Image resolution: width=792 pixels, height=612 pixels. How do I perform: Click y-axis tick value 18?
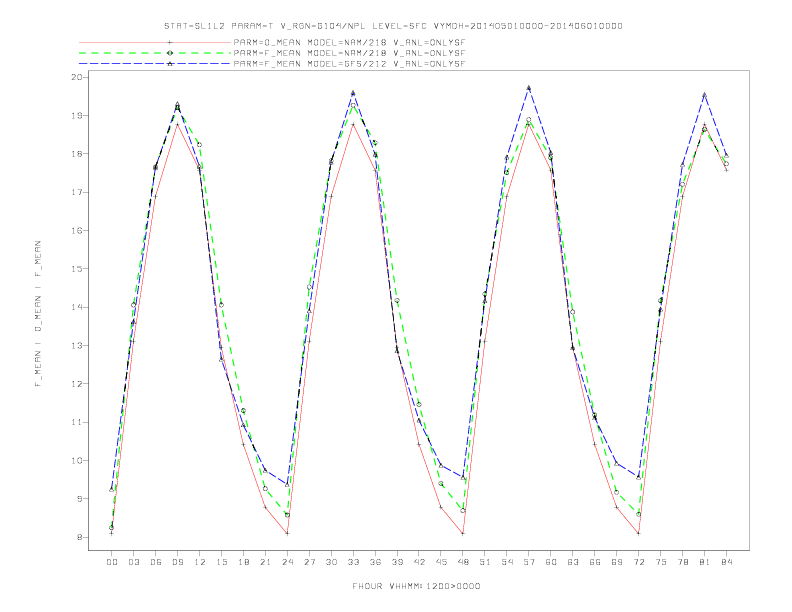(x=76, y=154)
